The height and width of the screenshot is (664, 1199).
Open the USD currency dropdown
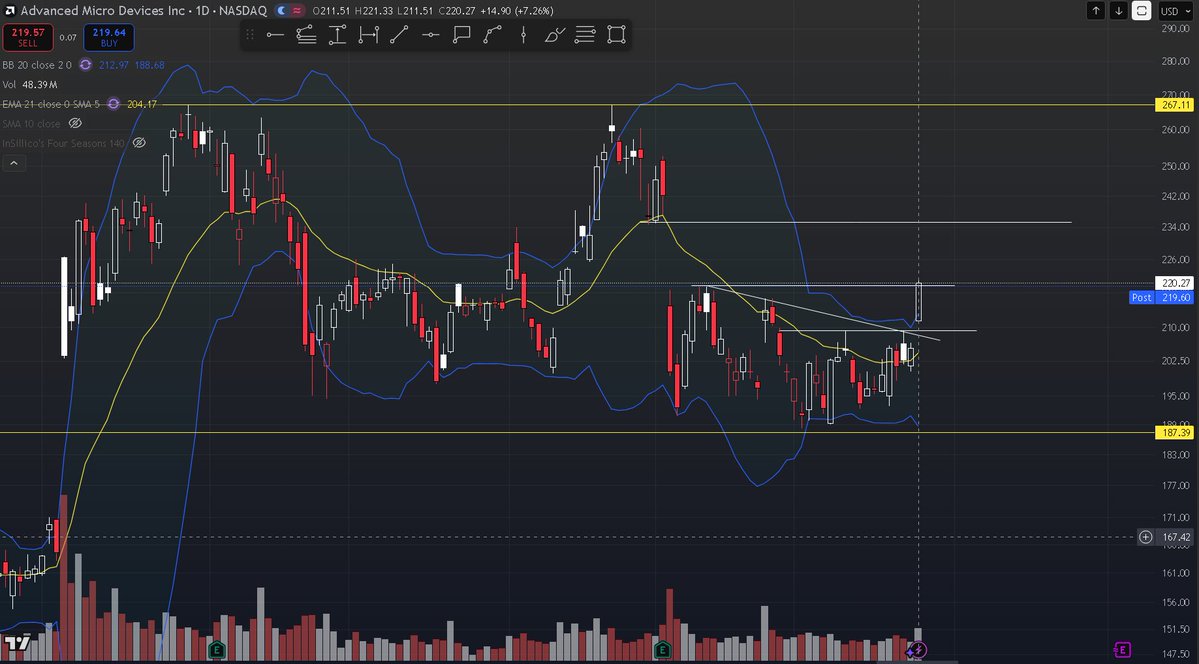point(1175,11)
